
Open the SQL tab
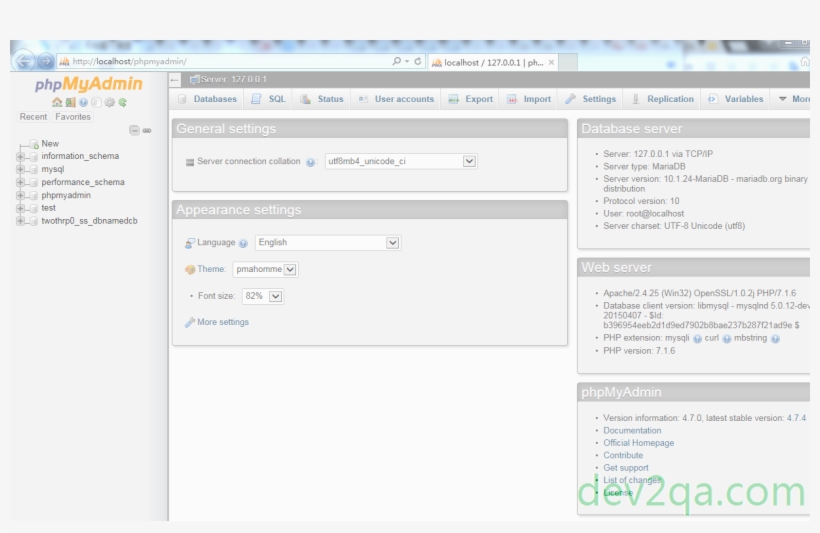pyautogui.click(x=268, y=99)
